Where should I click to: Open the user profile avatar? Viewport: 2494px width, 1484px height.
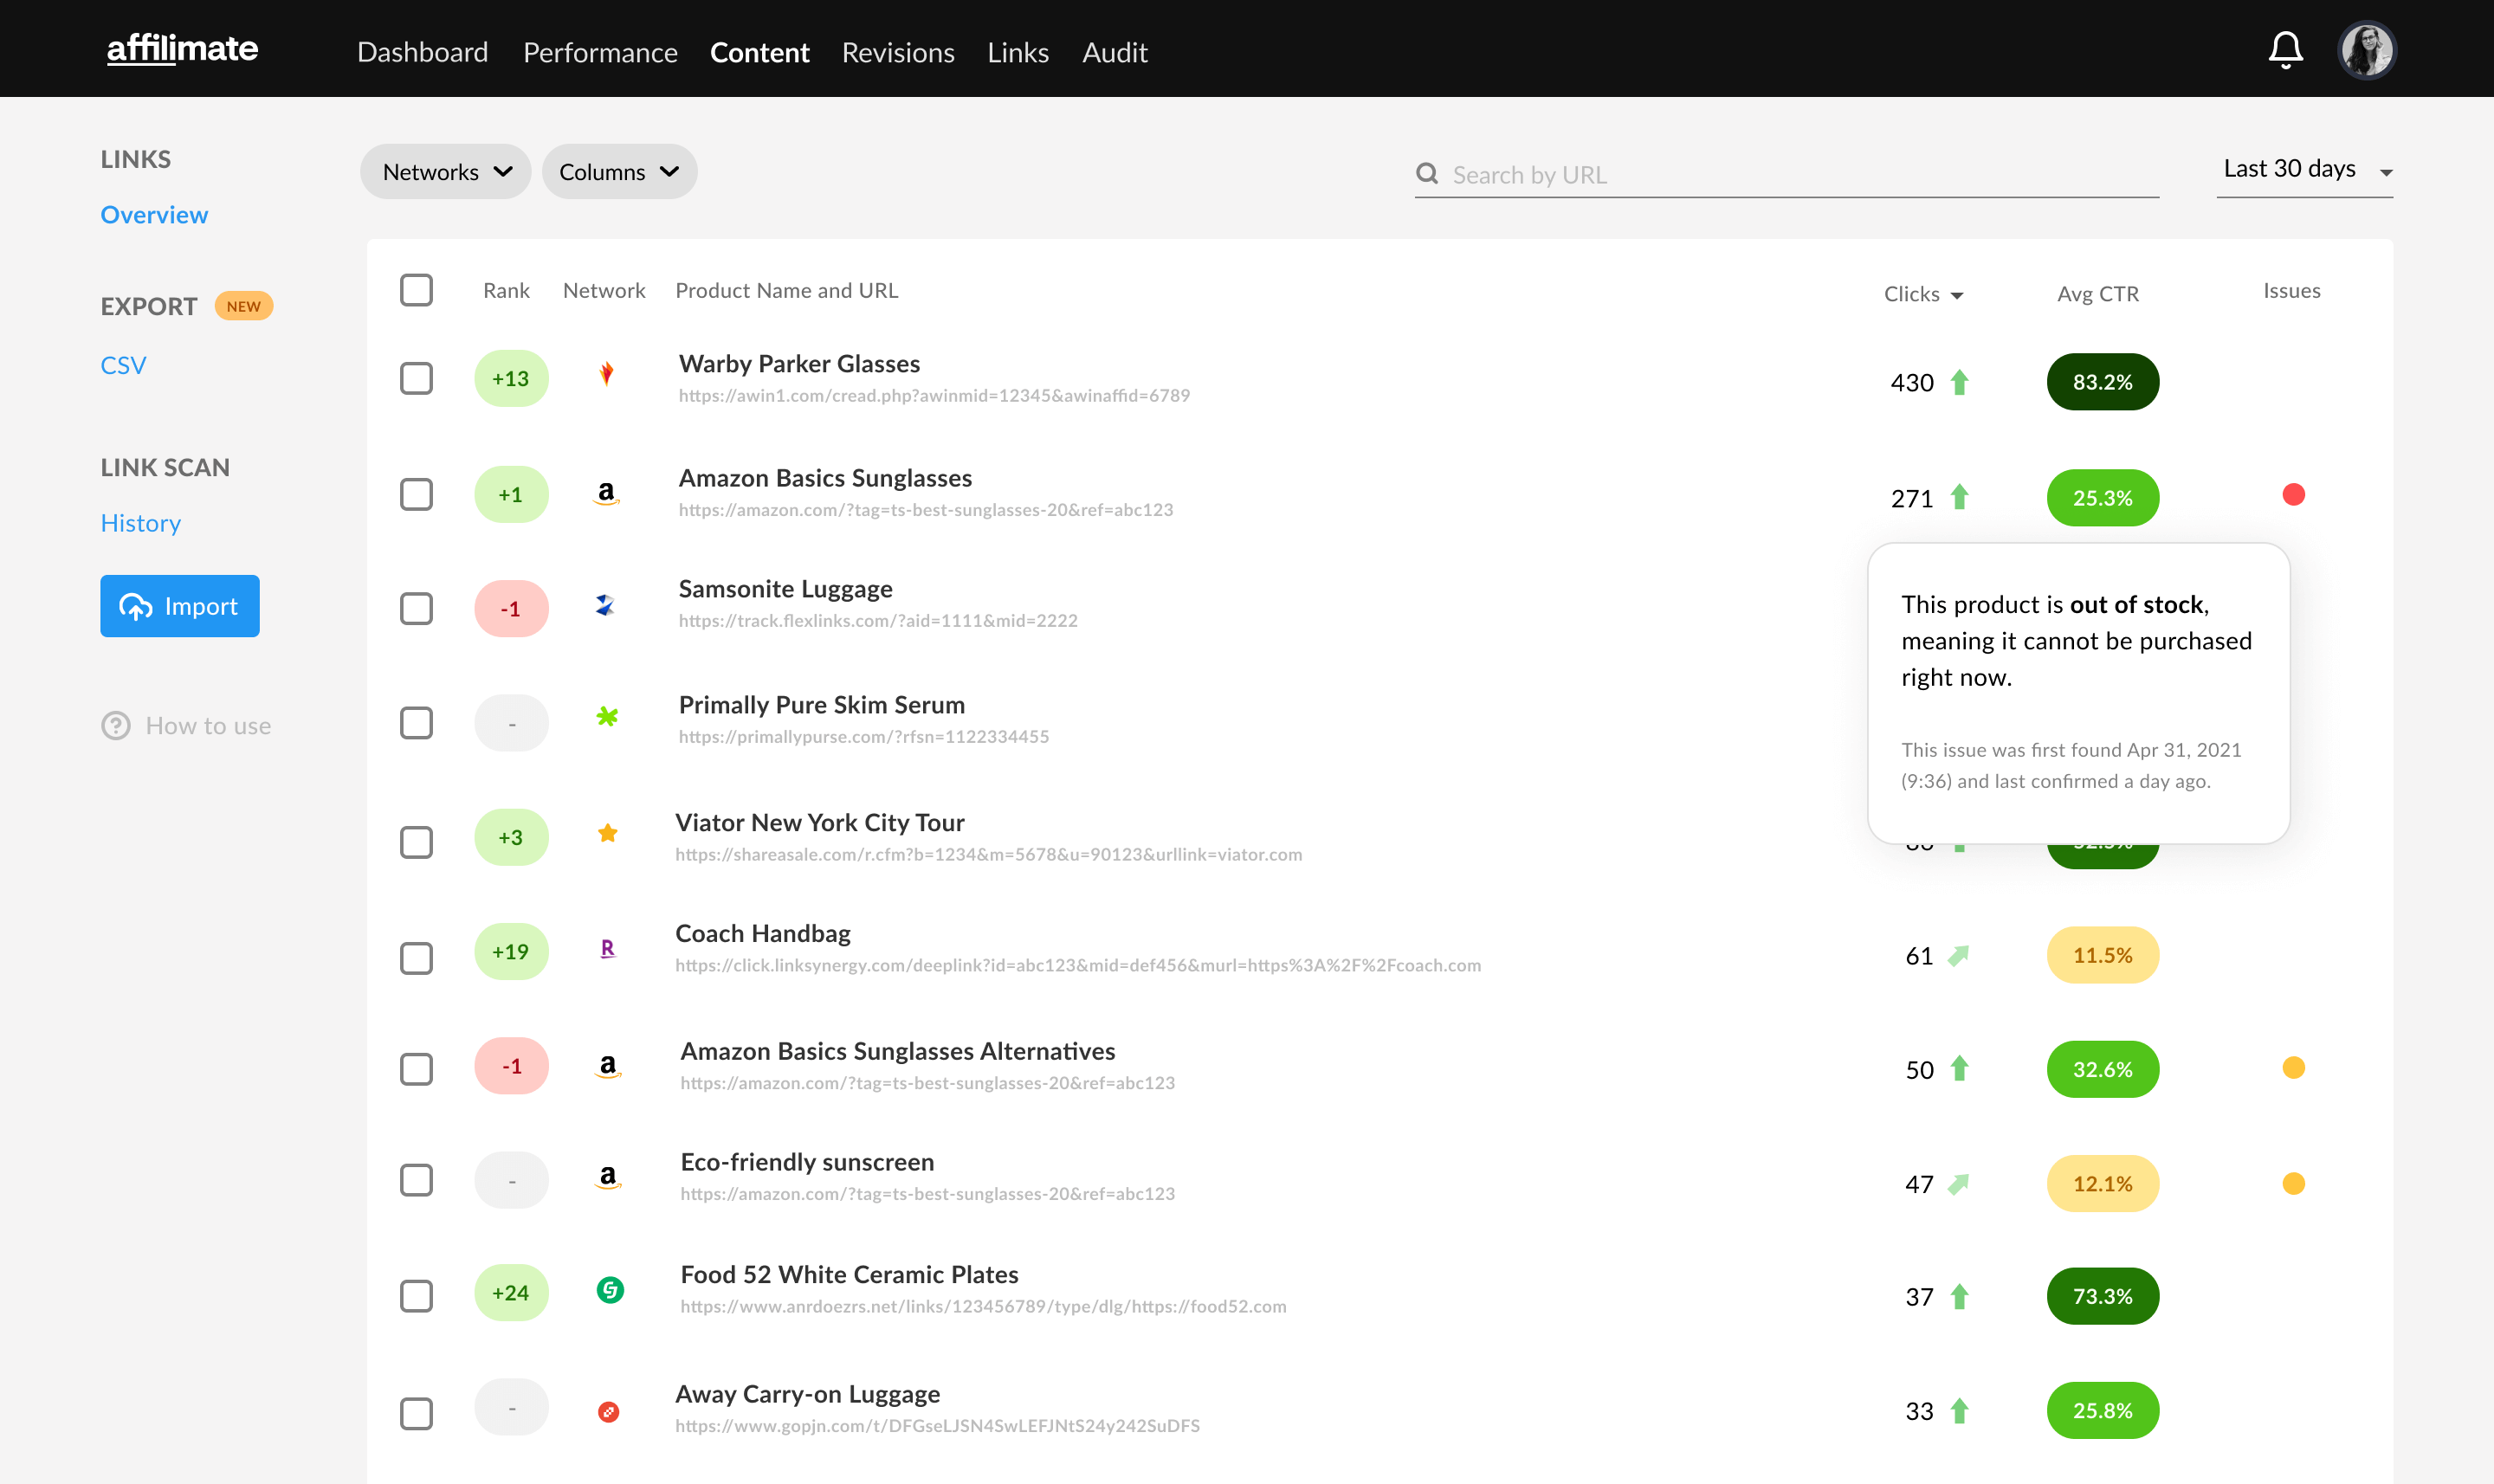pos(2367,50)
